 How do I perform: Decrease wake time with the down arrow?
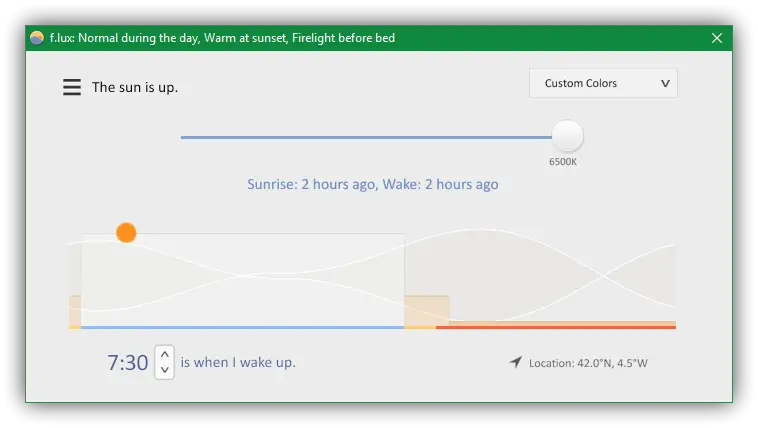pyautogui.click(x=165, y=370)
